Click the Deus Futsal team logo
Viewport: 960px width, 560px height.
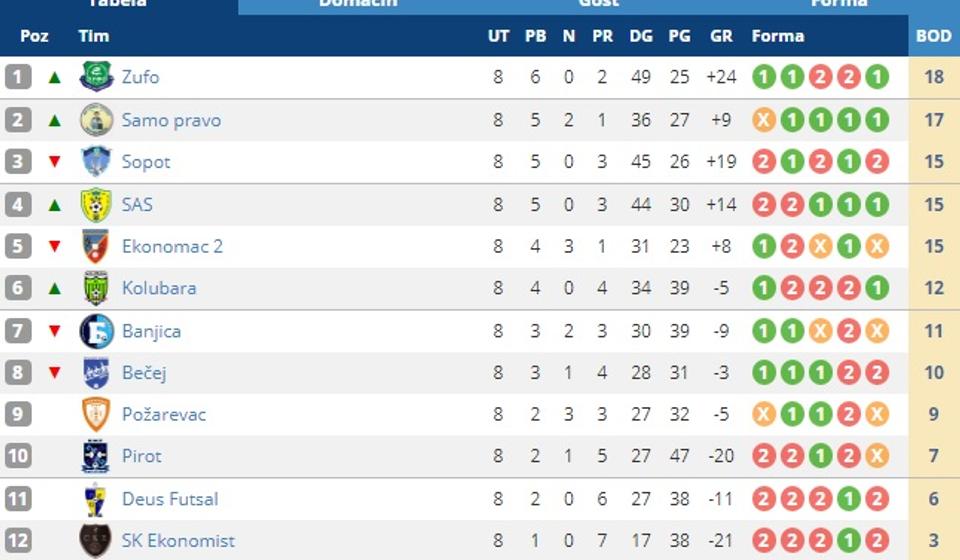point(96,499)
